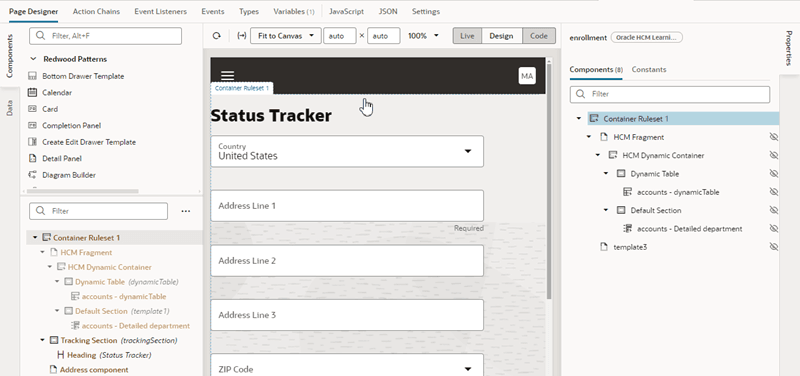Image resolution: width=800 pixels, height=376 pixels.
Task: Click Container Ruleset 1 label on canvas
Action: (241, 88)
